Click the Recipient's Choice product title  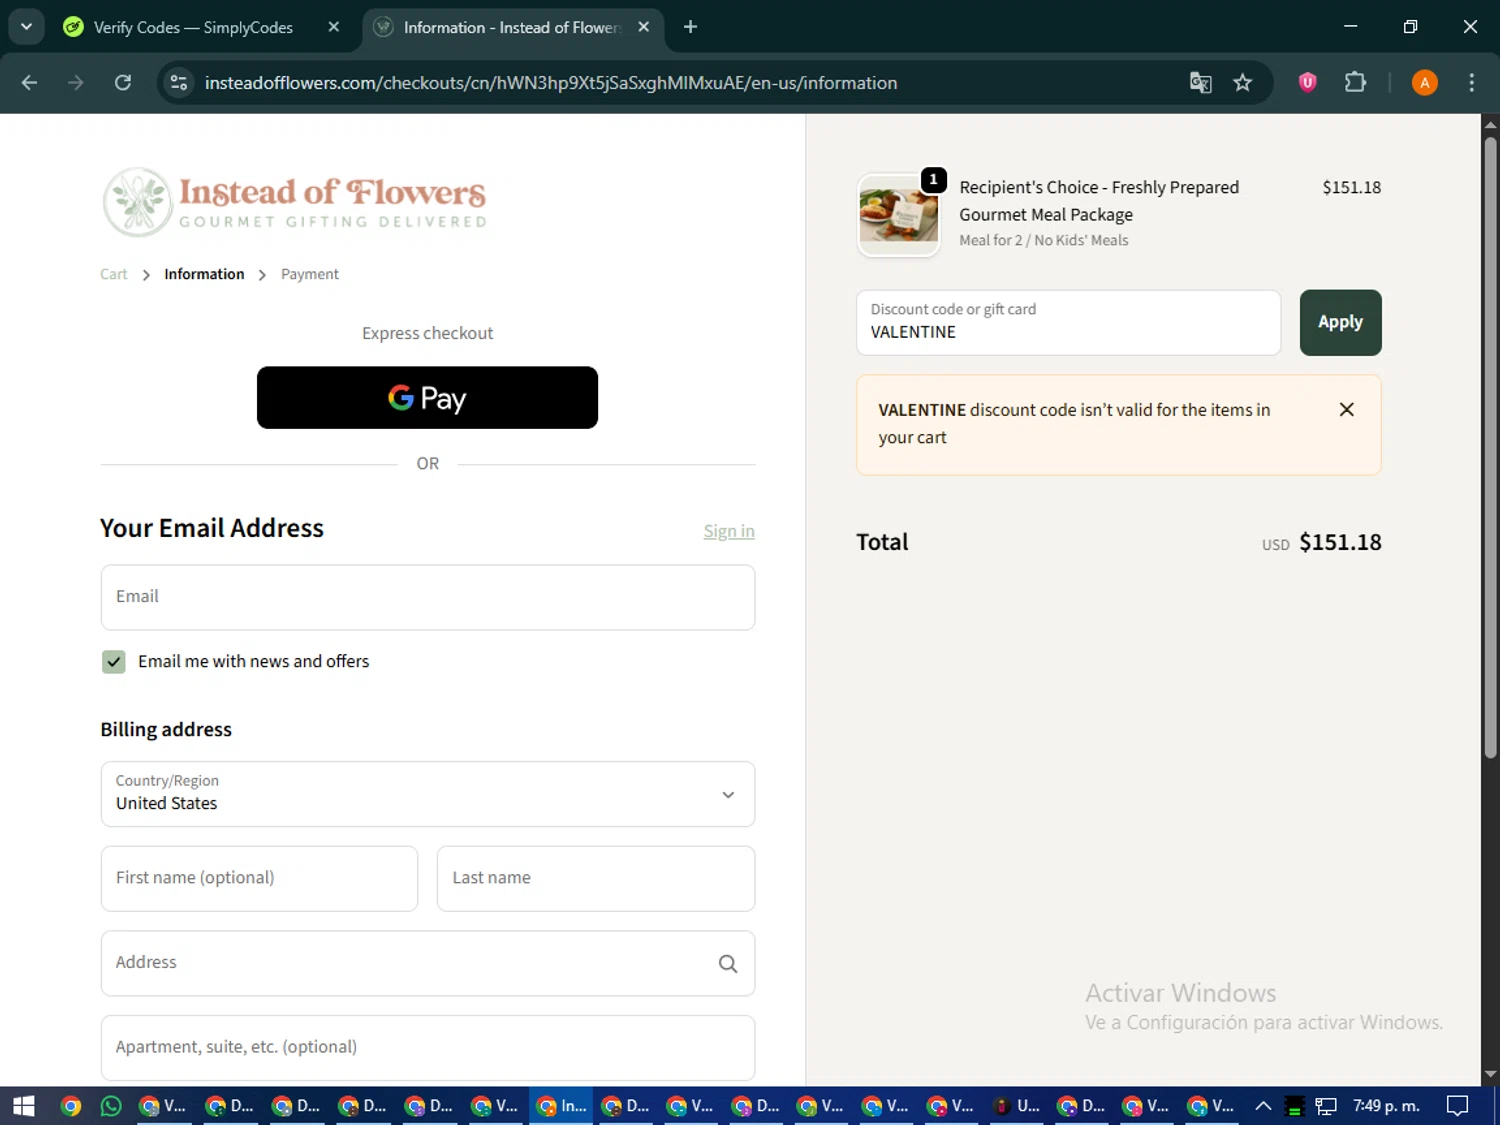click(x=1099, y=201)
